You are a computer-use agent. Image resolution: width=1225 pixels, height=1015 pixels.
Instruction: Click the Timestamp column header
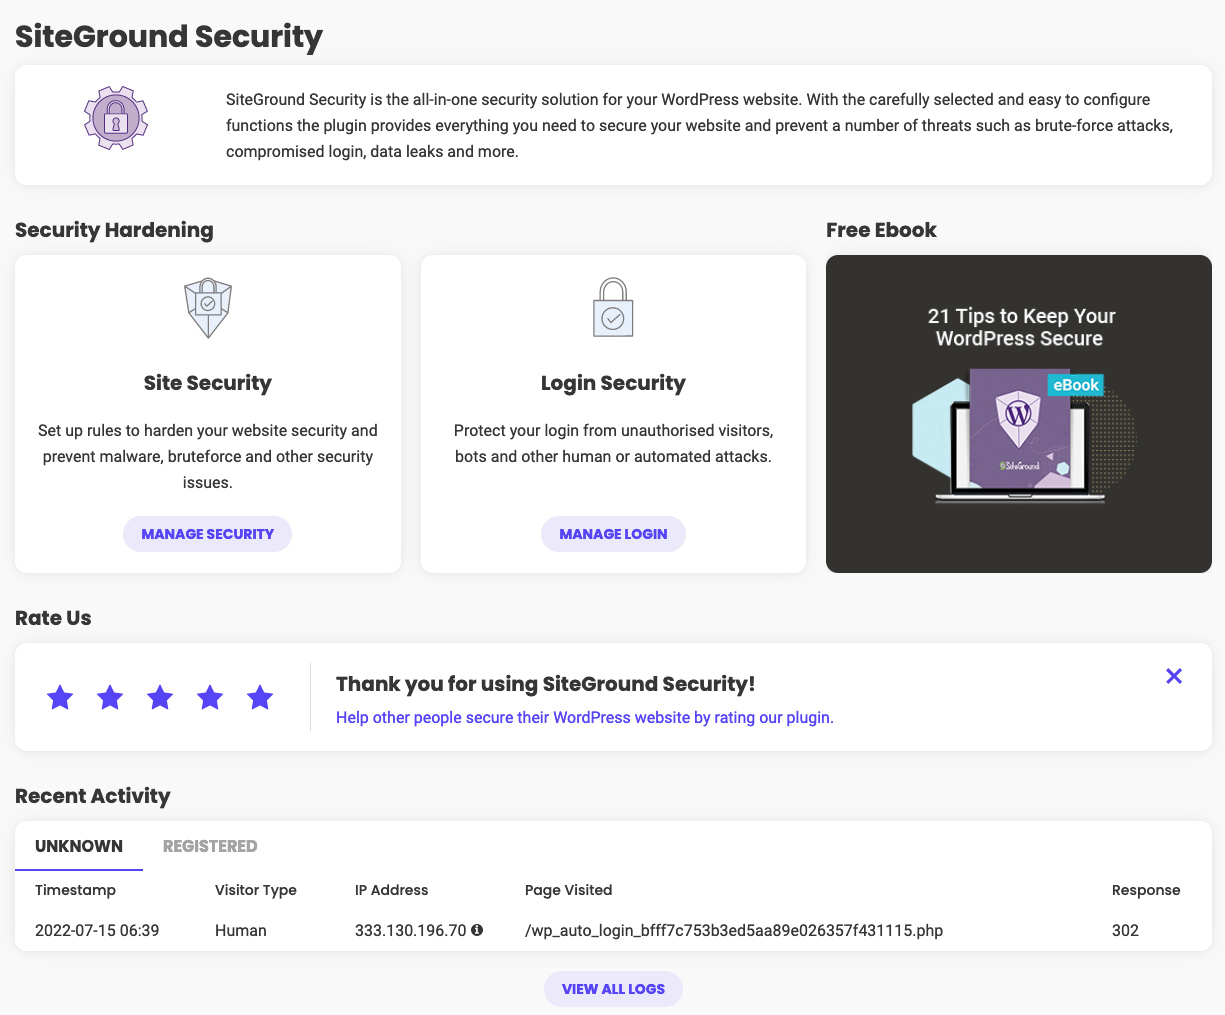tap(75, 890)
